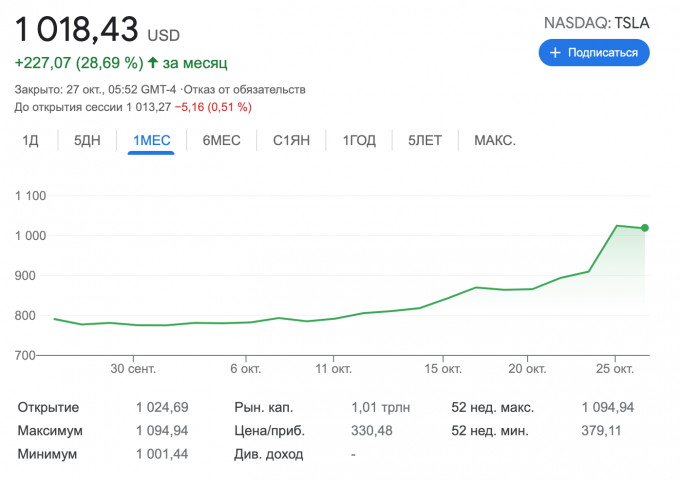Click the 25 окт. axis date label

point(615,369)
